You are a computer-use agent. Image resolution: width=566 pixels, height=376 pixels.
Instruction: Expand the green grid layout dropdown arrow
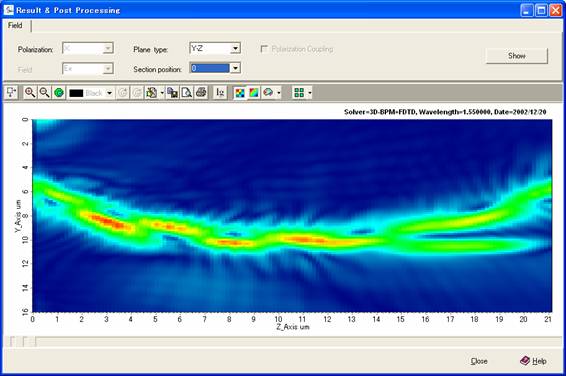pyautogui.click(x=310, y=93)
